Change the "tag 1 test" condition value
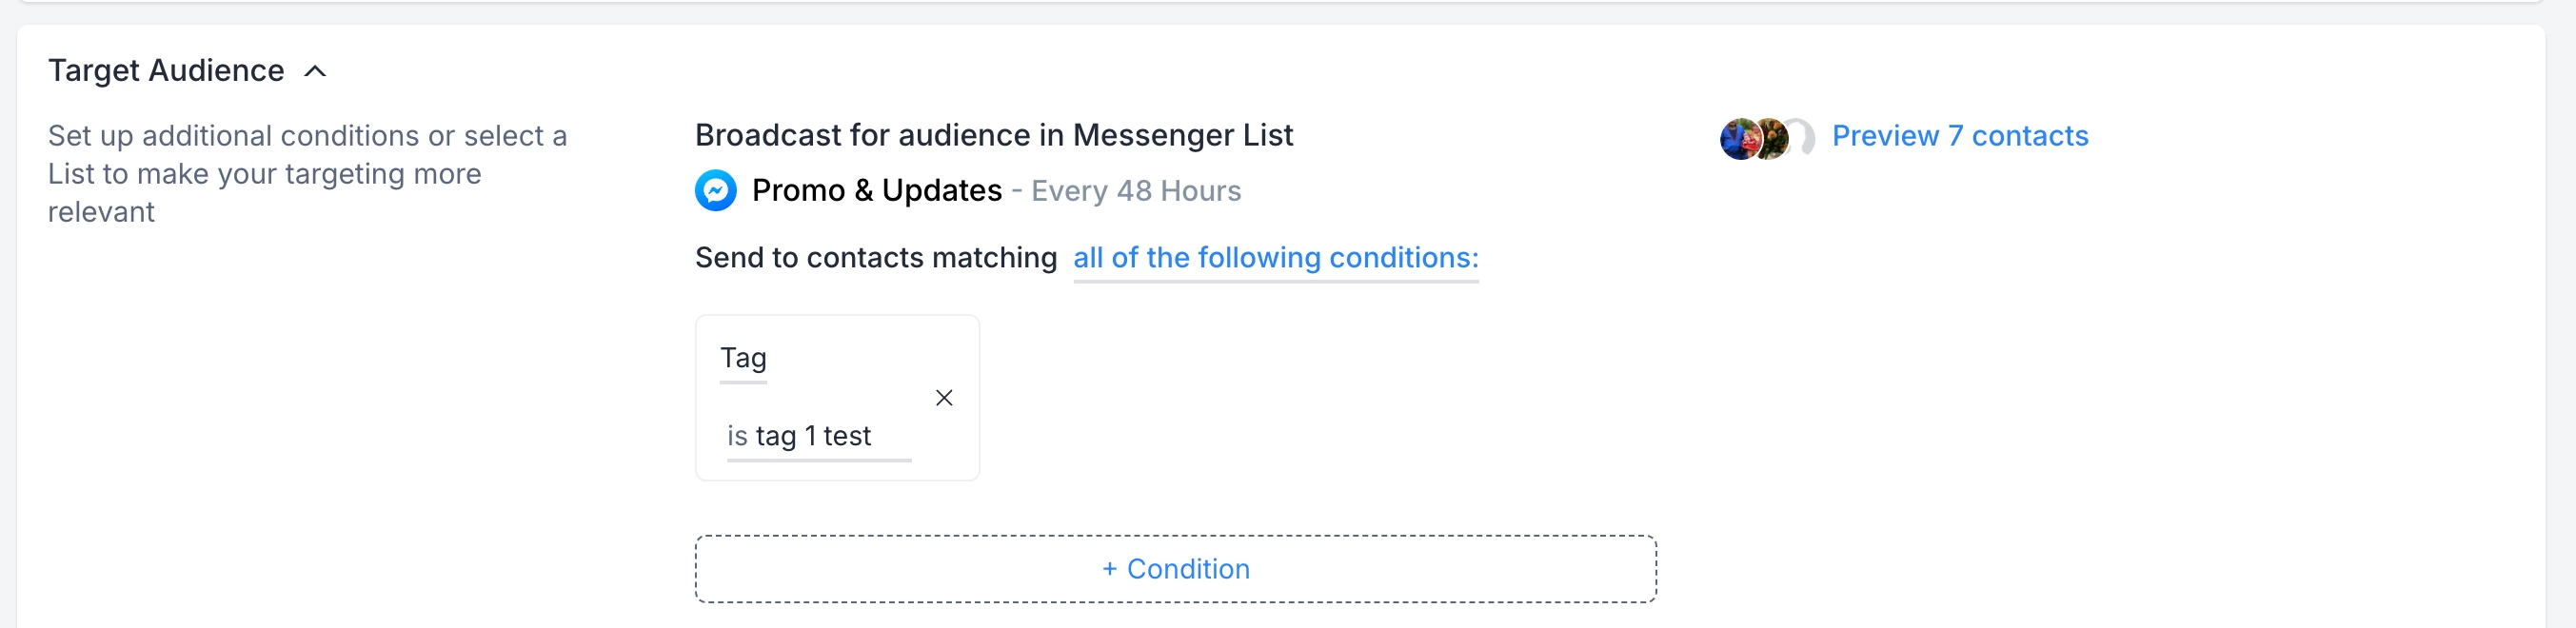 813,436
